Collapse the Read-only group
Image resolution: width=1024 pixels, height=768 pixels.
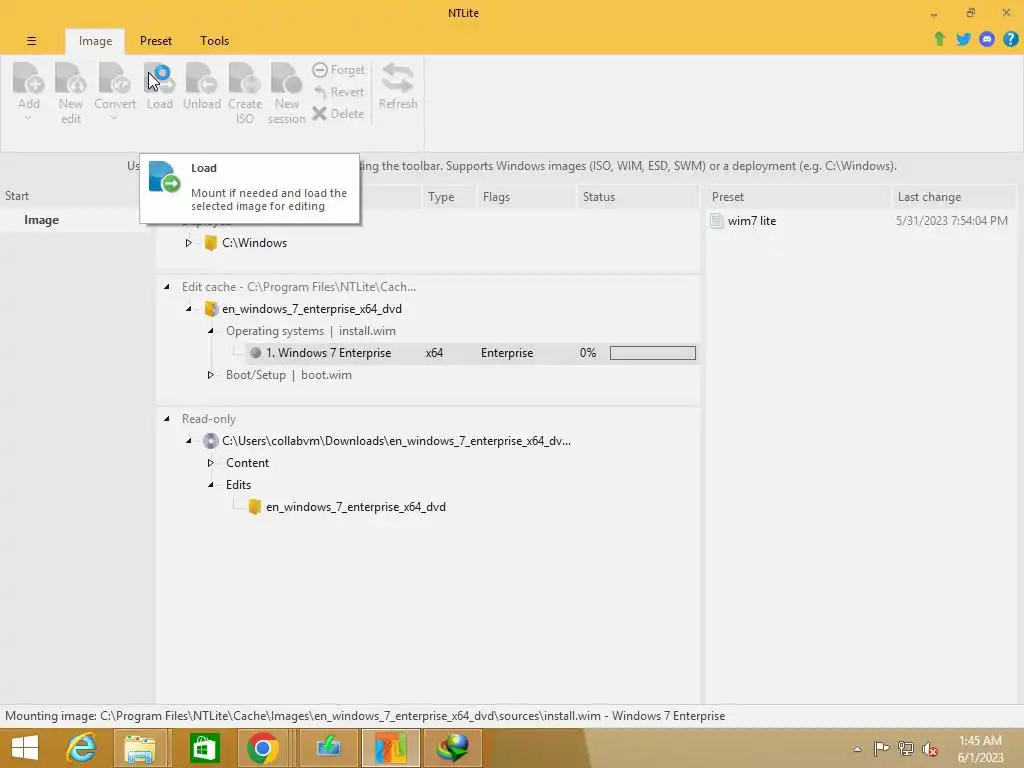click(x=167, y=419)
